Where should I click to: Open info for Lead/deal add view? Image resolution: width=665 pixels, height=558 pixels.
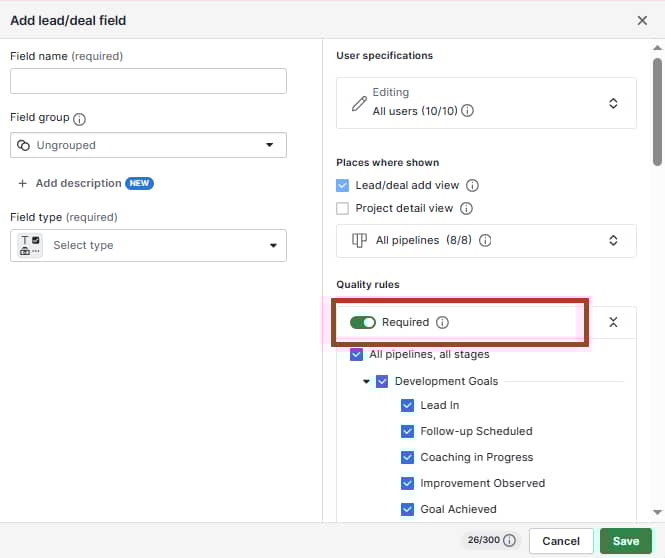[472, 185]
